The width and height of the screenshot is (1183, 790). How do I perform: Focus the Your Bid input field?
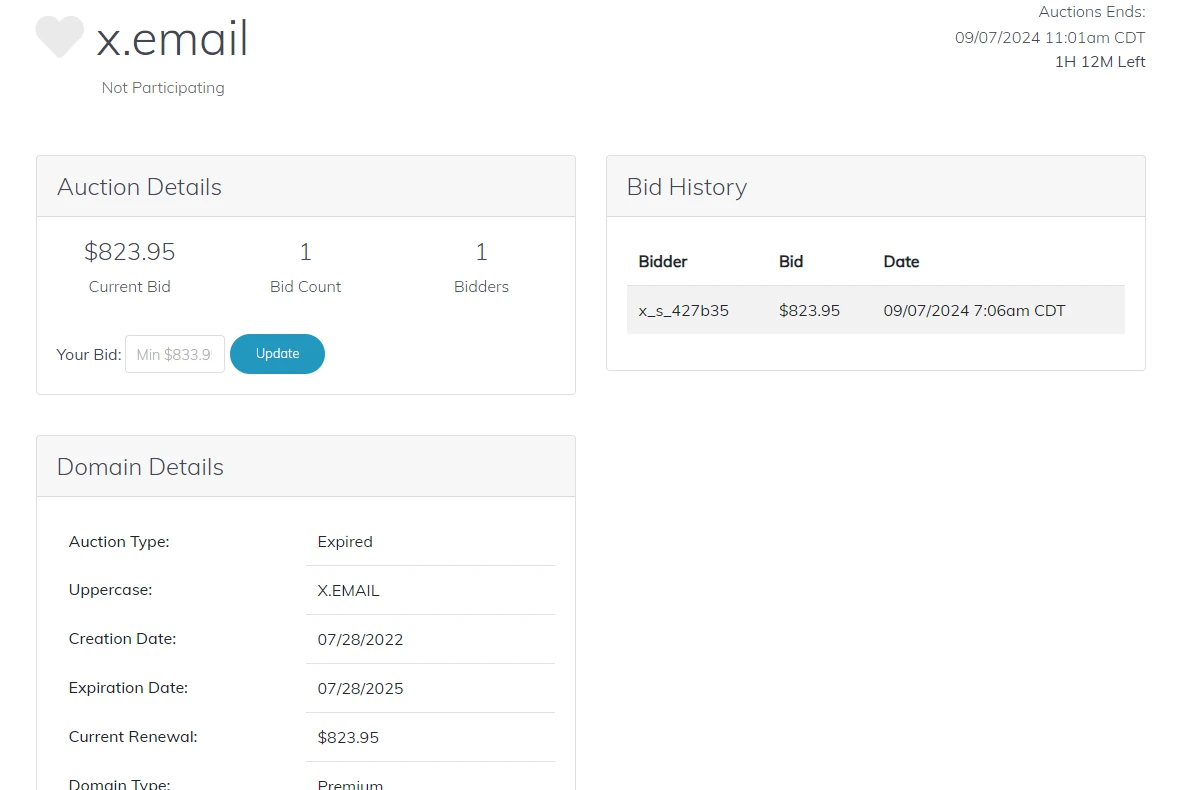(x=175, y=354)
